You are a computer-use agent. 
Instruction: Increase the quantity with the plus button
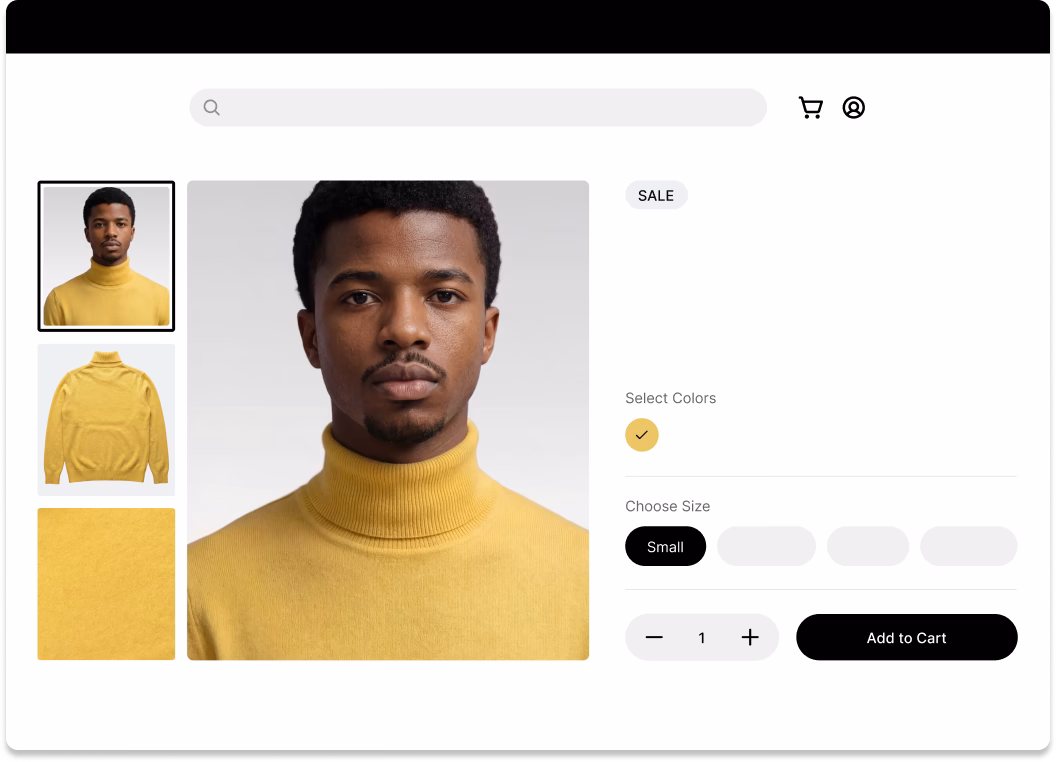[749, 637]
